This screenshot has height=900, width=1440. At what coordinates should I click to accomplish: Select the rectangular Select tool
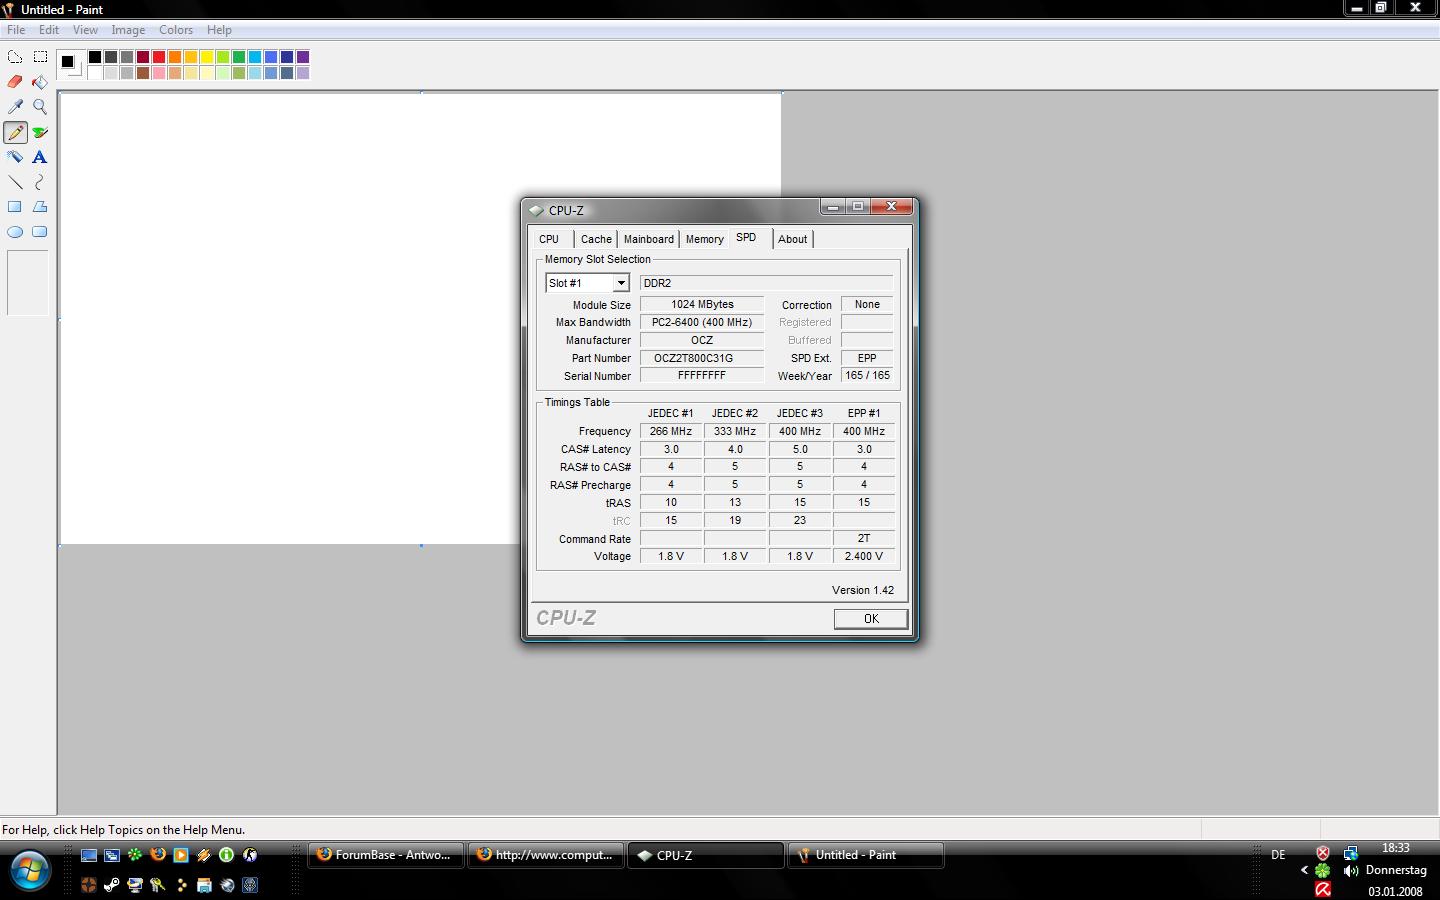point(40,57)
